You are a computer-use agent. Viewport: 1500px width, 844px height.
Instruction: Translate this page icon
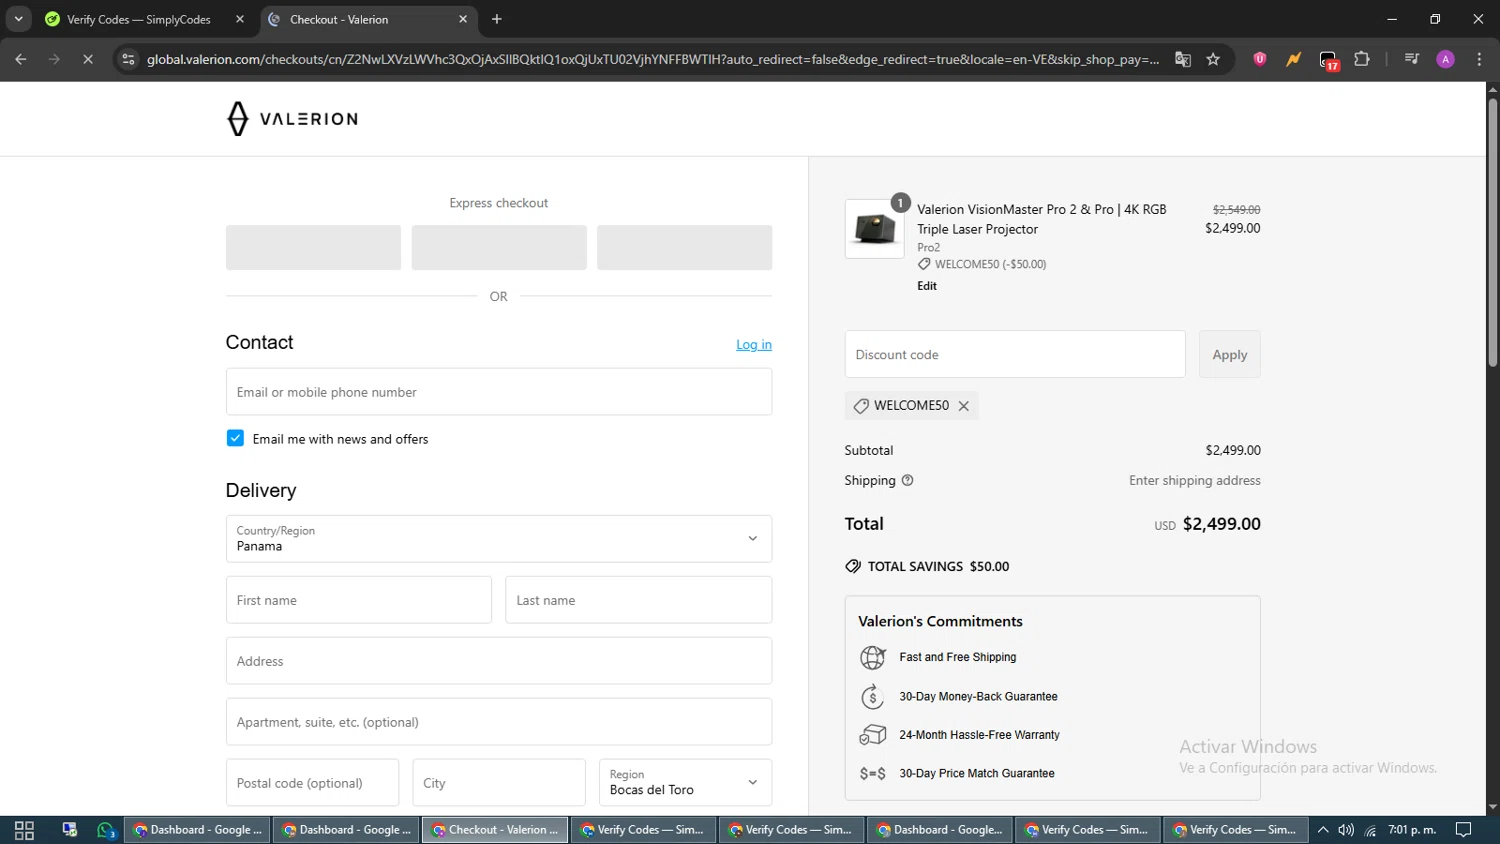[1183, 59]
